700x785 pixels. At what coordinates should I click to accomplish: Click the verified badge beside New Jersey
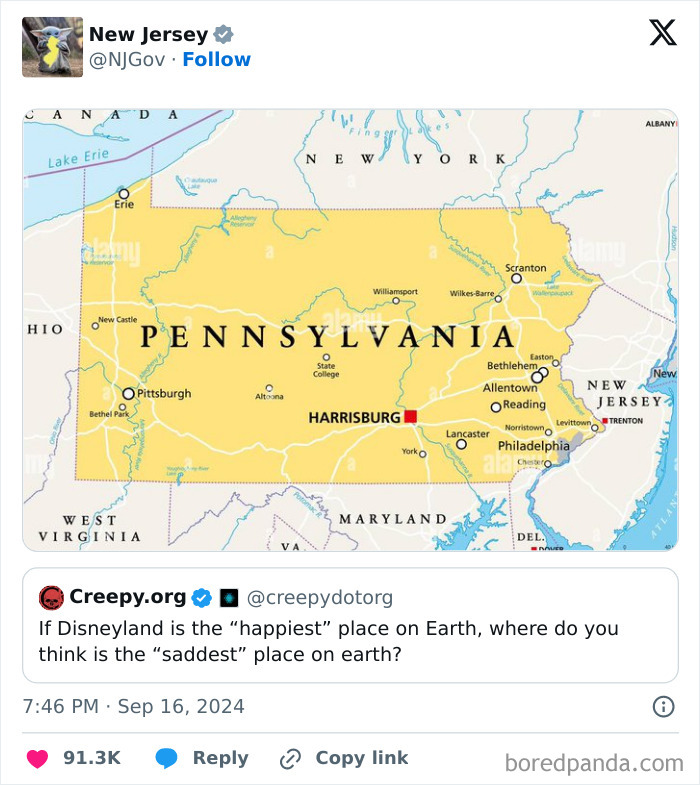(223, 35)
